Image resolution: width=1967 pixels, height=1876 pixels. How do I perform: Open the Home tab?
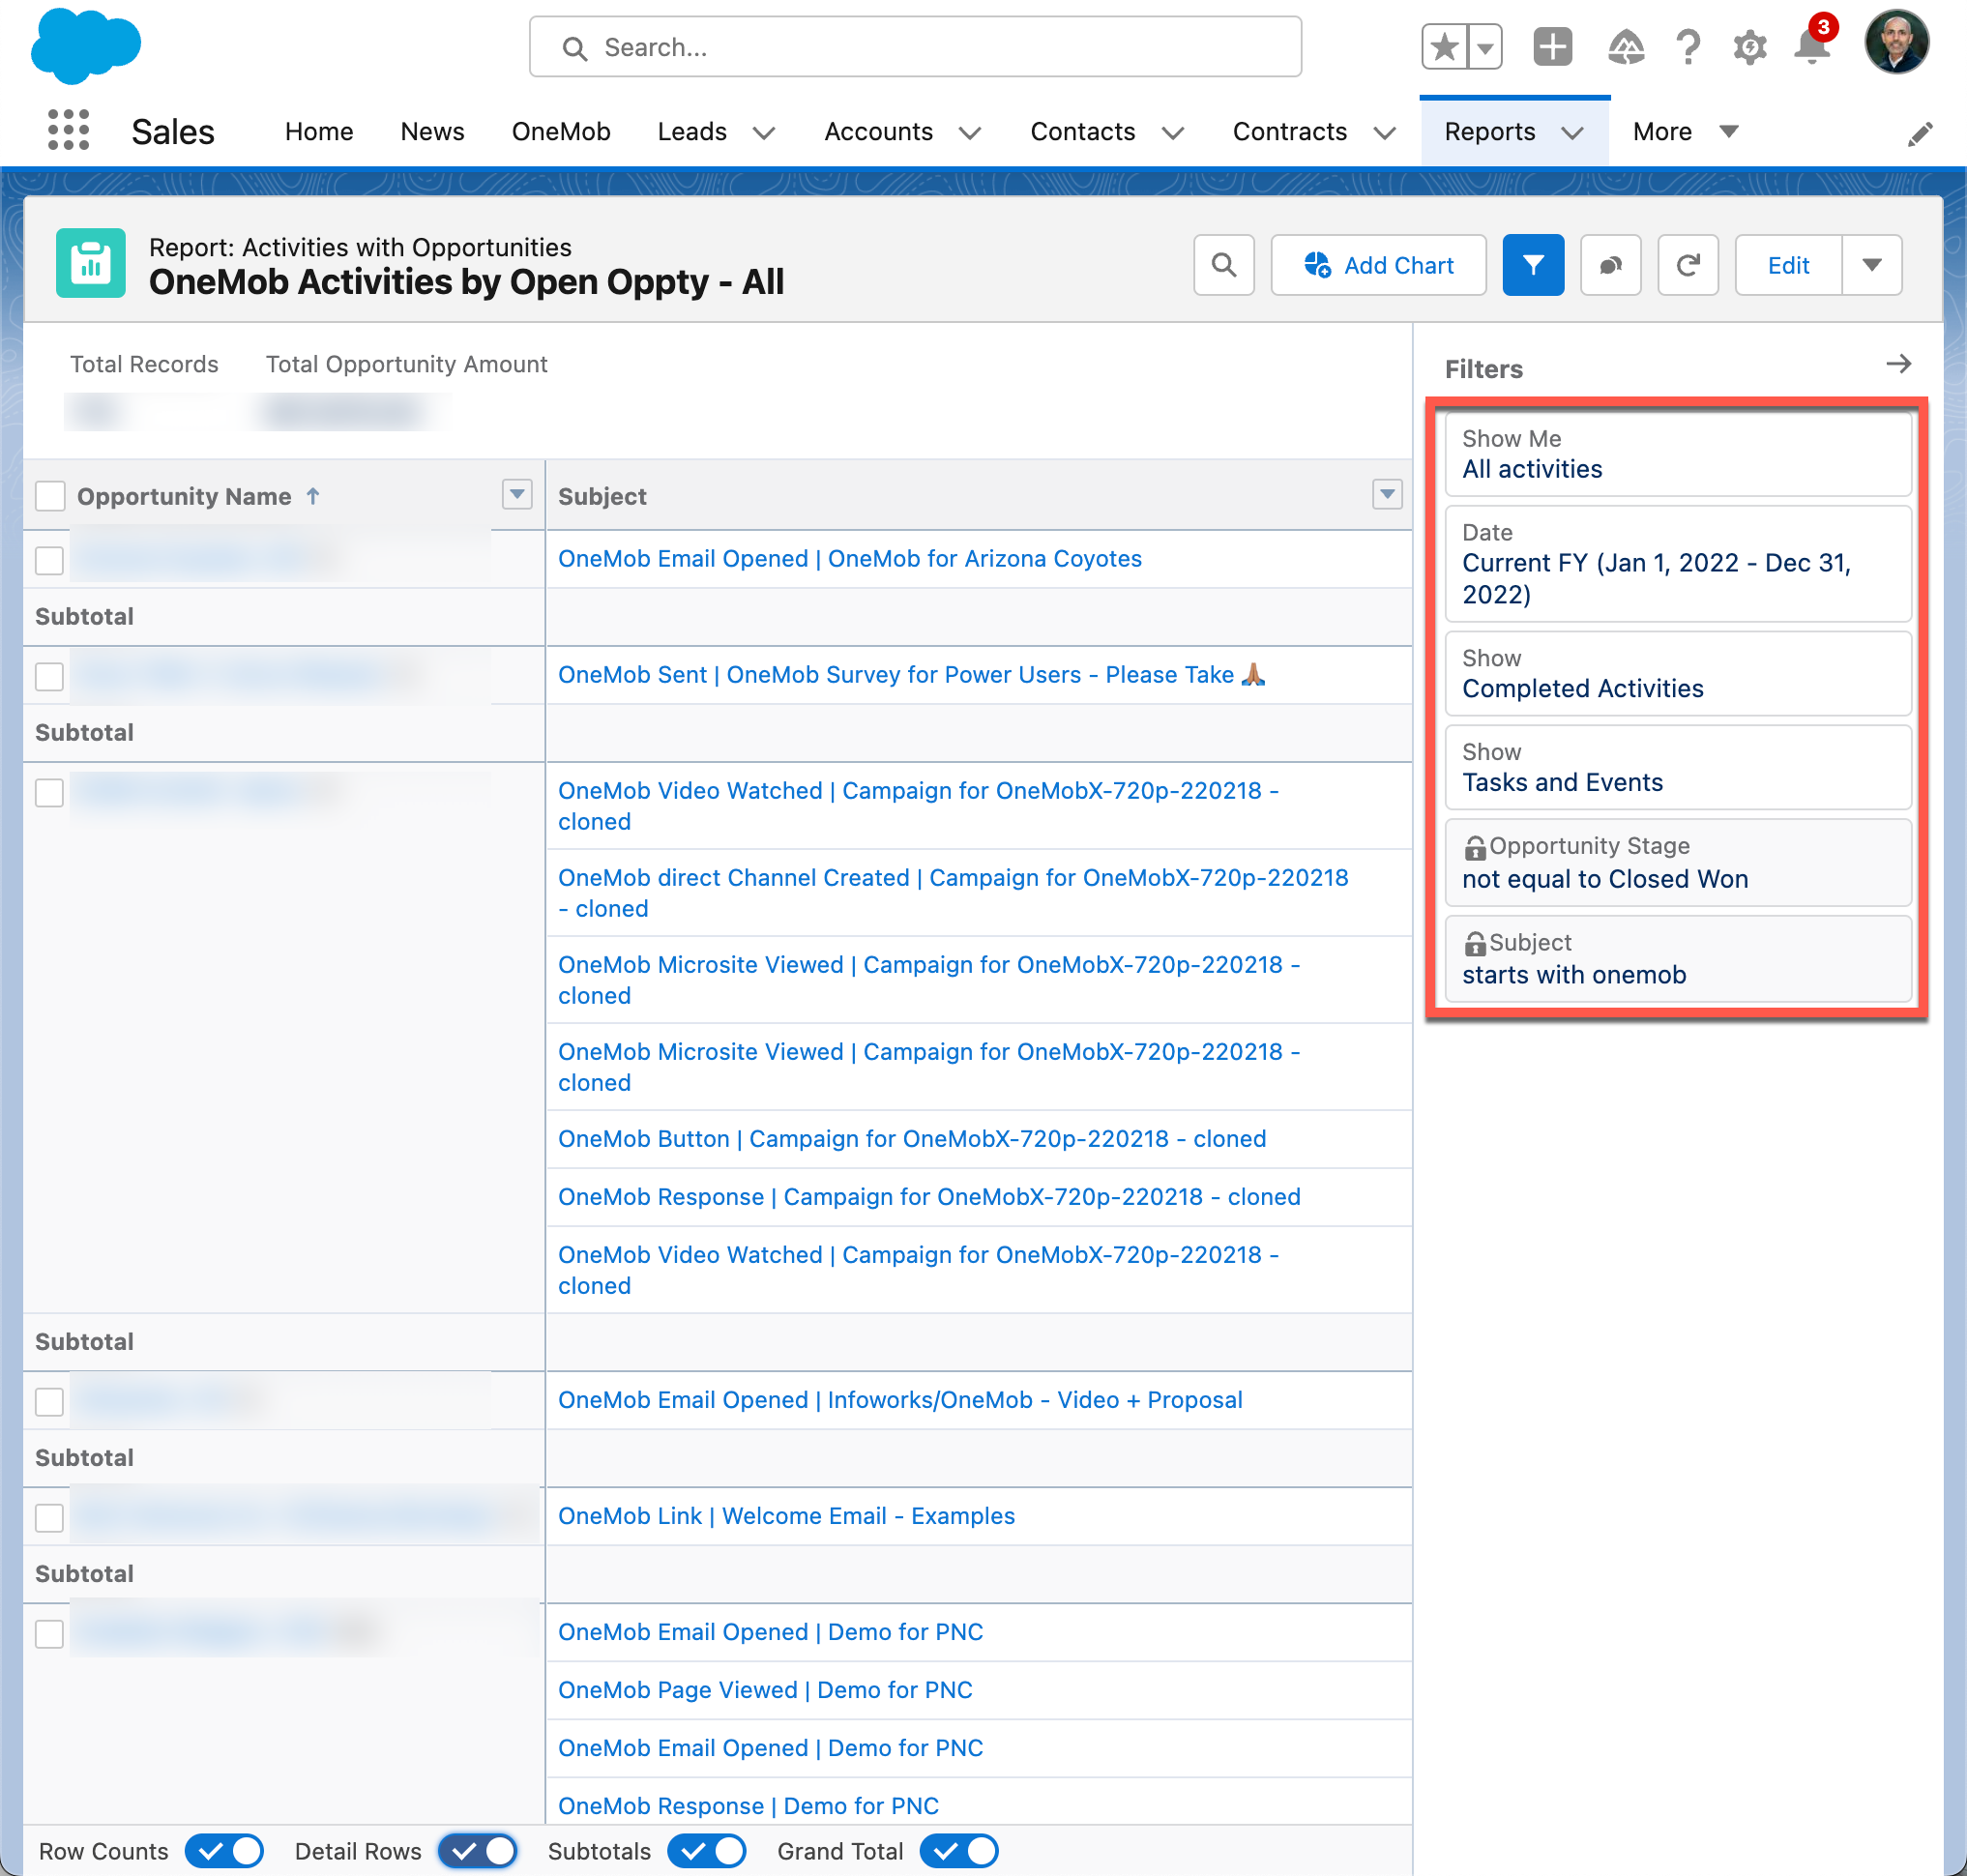tap(319, 131)
